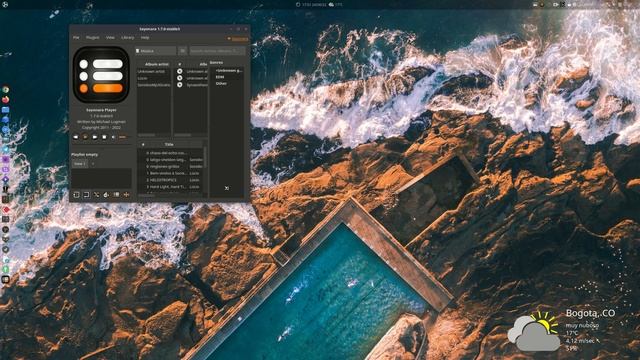Sort tracks by the Title column header

[169, 144]
